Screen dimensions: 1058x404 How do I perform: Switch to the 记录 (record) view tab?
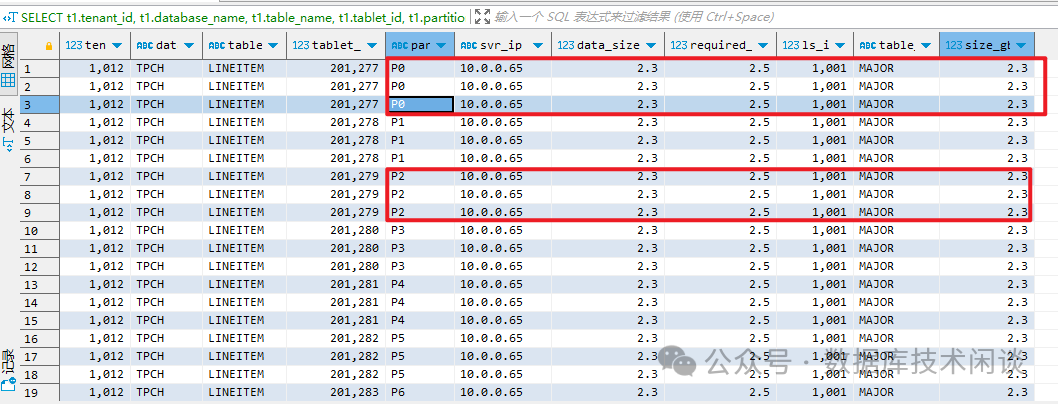(x=8, y=370)
